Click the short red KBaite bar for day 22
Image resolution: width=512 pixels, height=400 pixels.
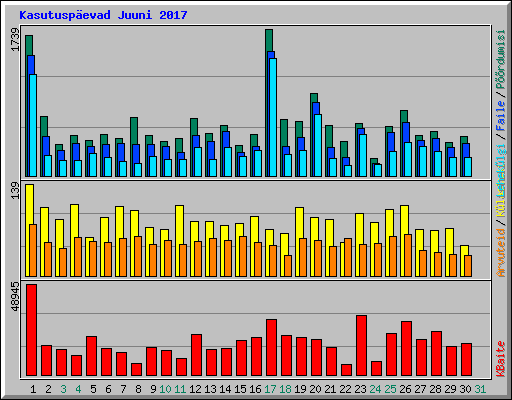[347, 370]
